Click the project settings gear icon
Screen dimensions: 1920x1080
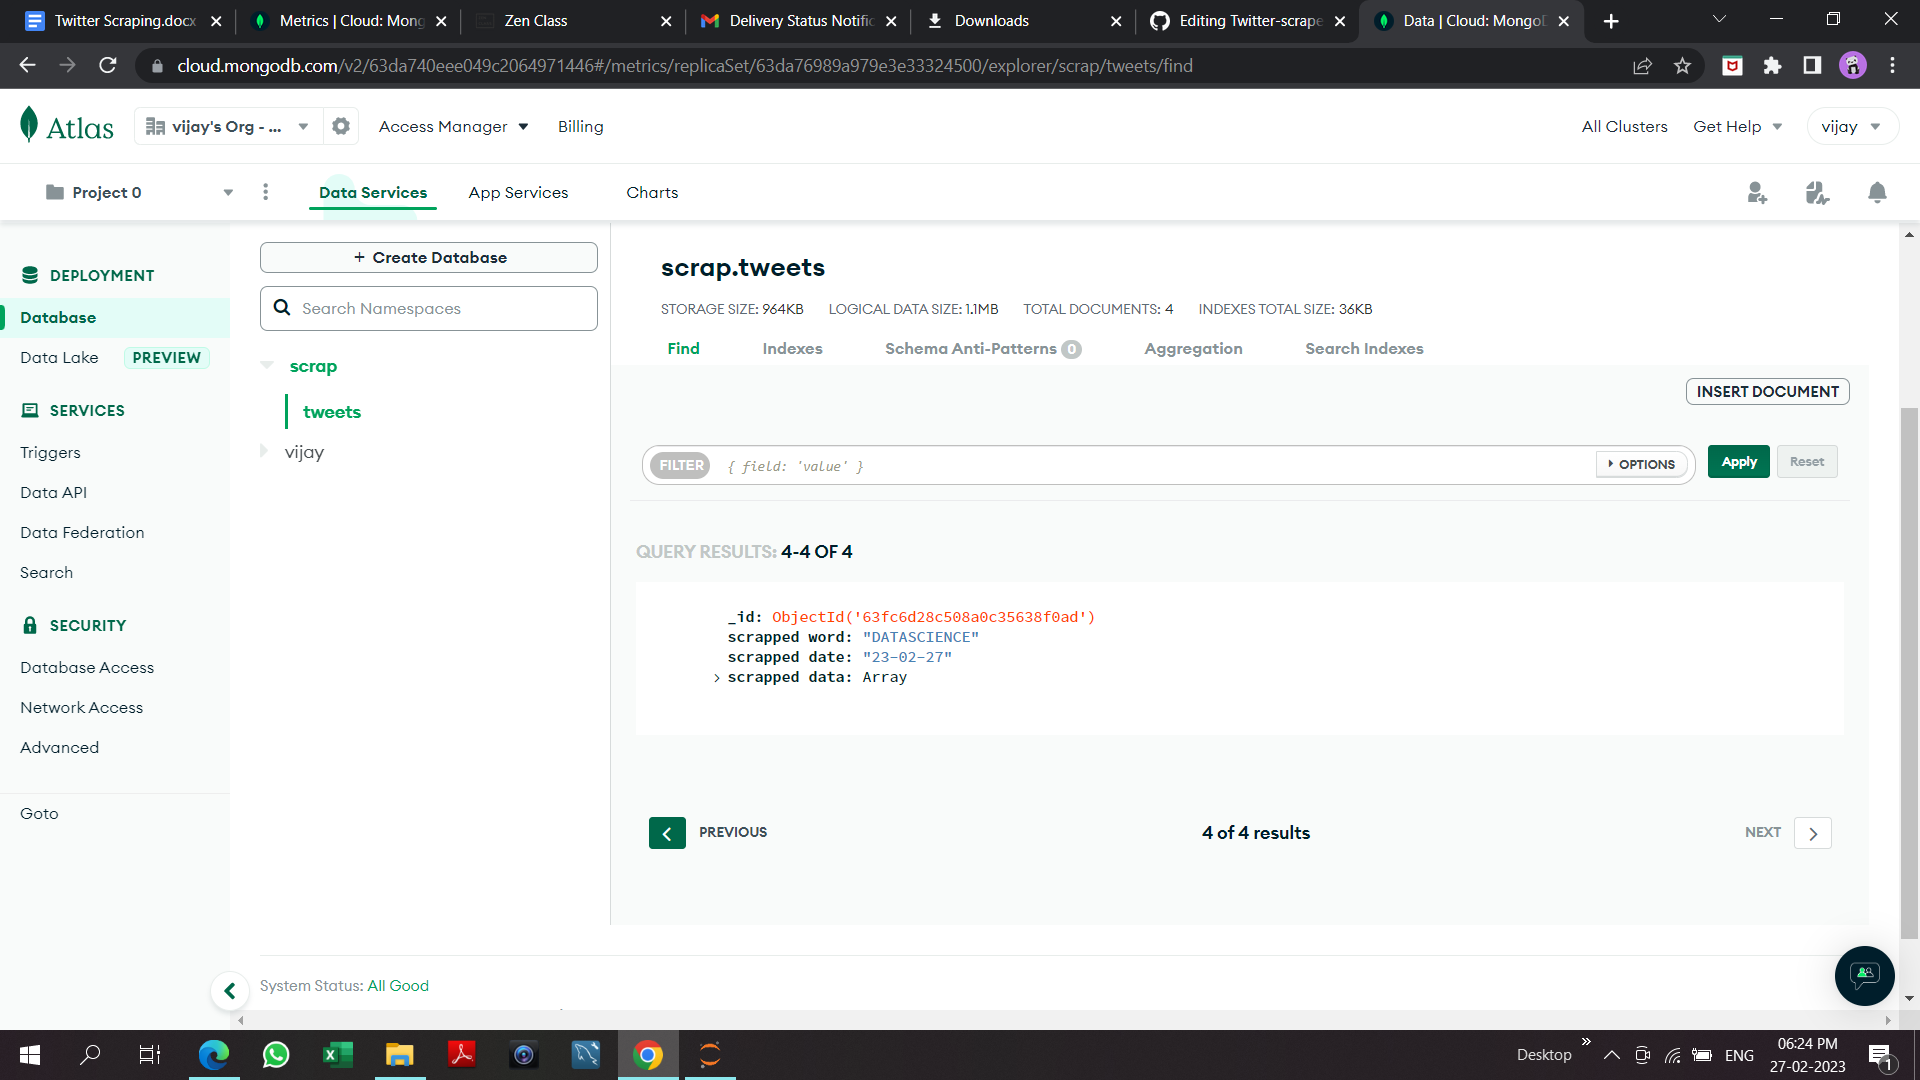[340, 125]
